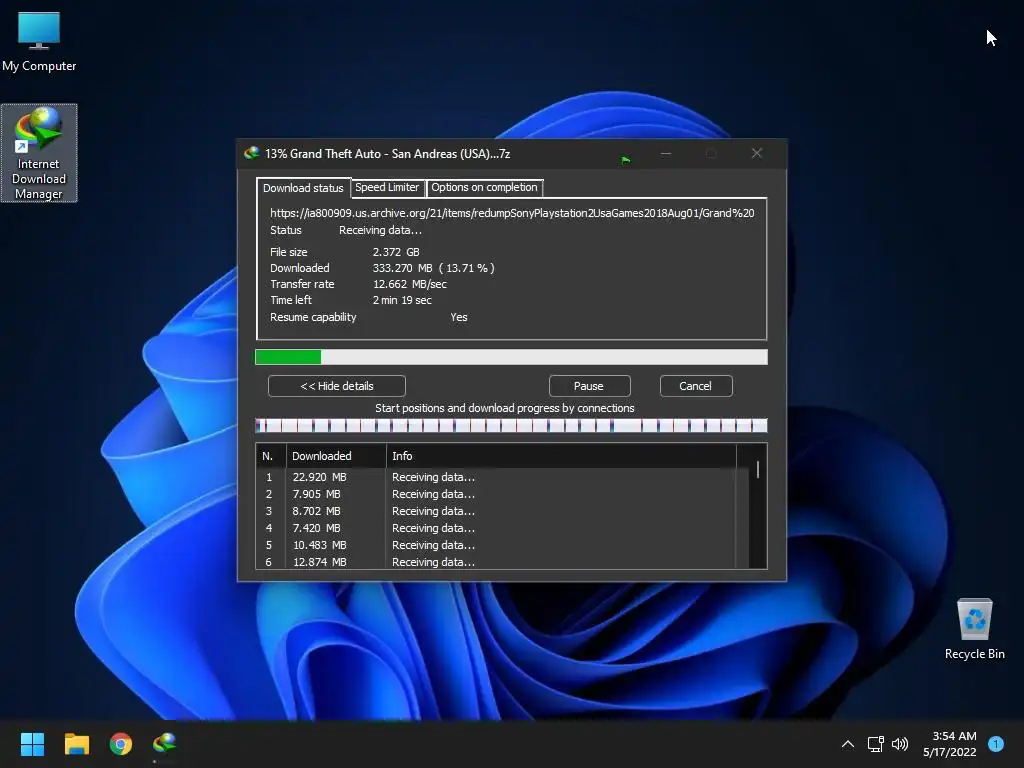This screenshot has height=768, width=1024.
Task: Click Status Receiving data... value
Action: click(x=380, y=231)
